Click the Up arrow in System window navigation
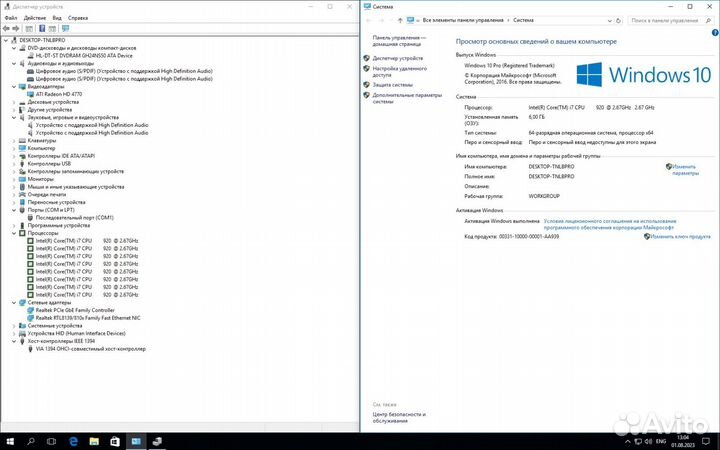The width and height of the screenshot is (720, 450). 400,21
